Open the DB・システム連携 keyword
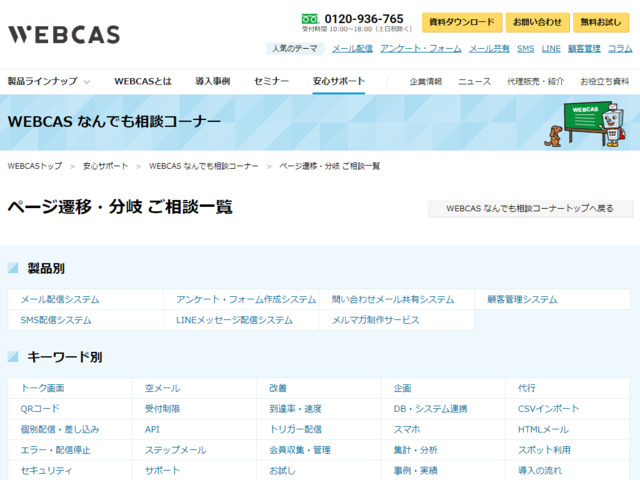The width and height of the screenshot is (640, 480). 431,409
